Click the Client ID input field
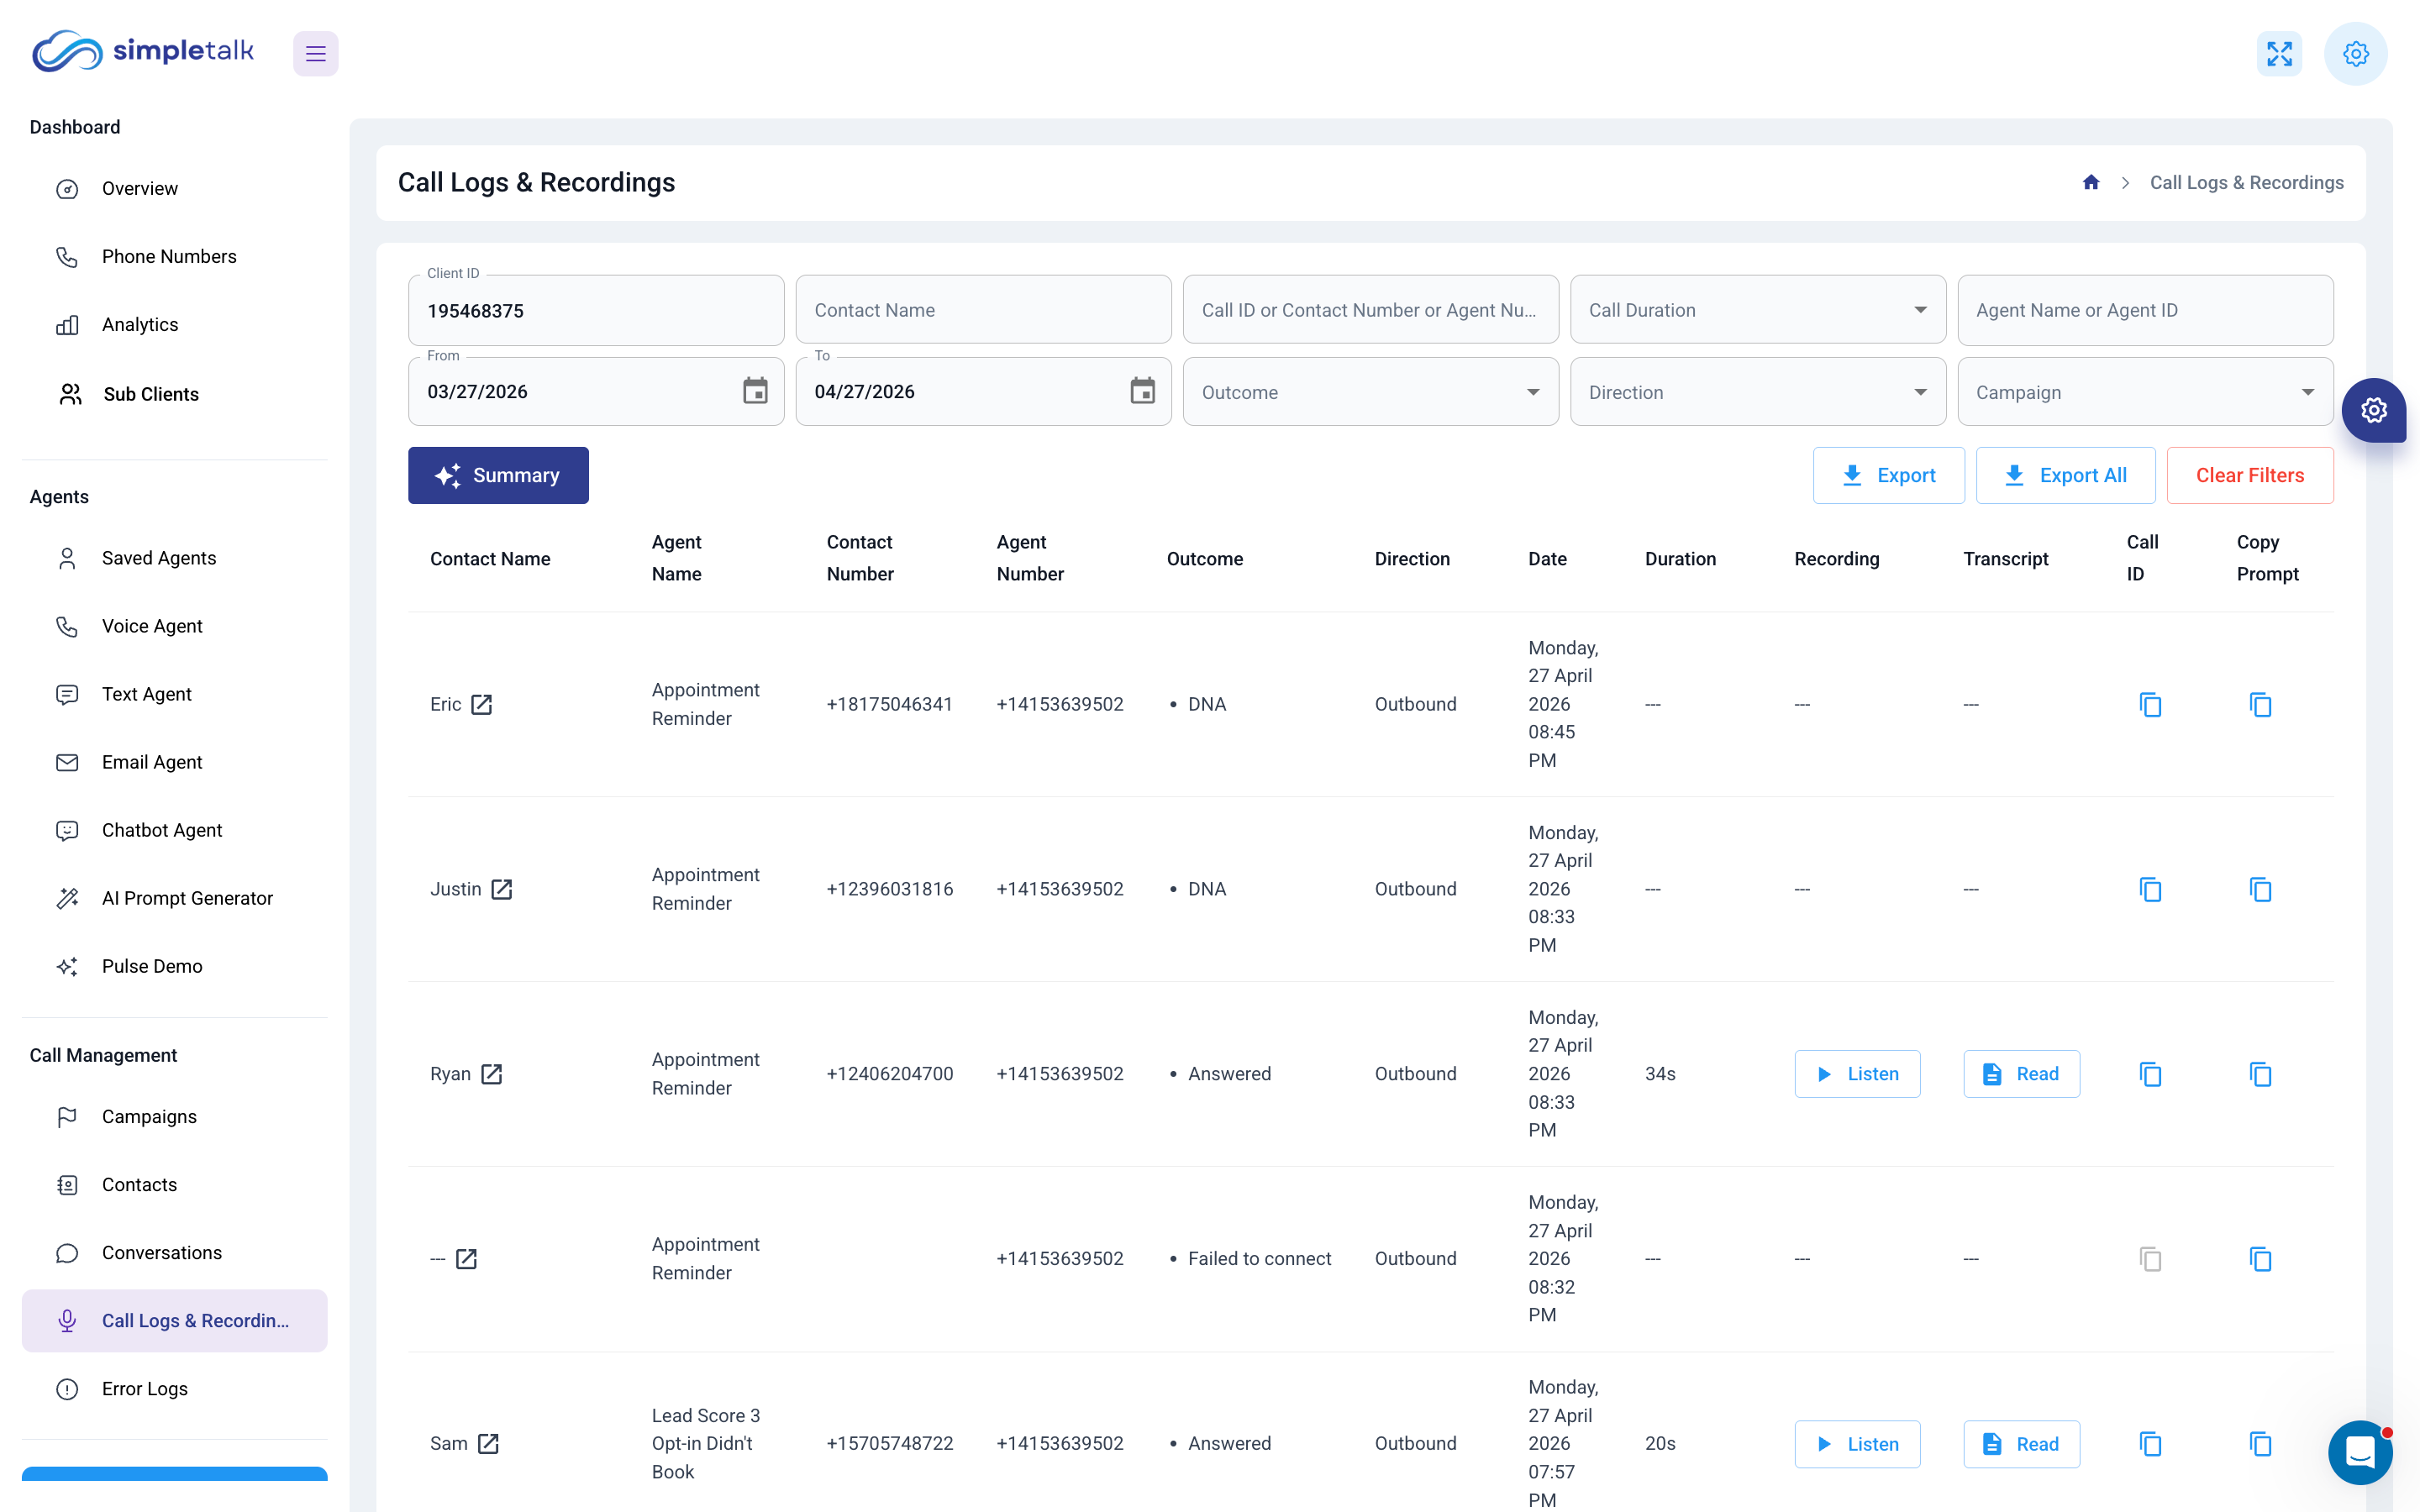The width and height of the screenshot is (2420, 1512). [596, 310]
